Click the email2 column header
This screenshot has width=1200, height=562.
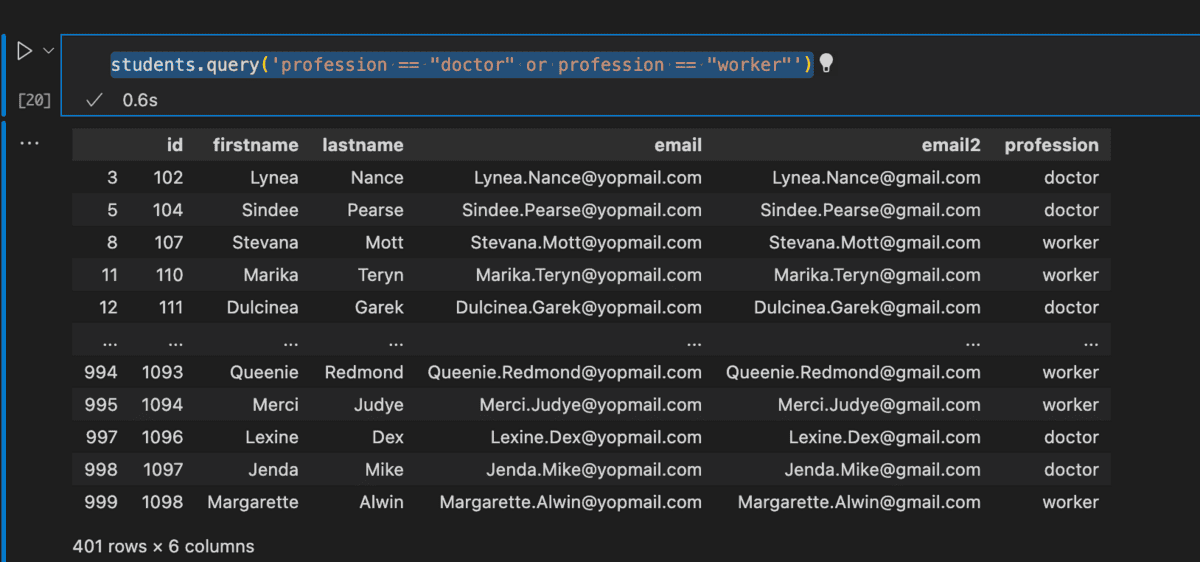tap(950, 145)
